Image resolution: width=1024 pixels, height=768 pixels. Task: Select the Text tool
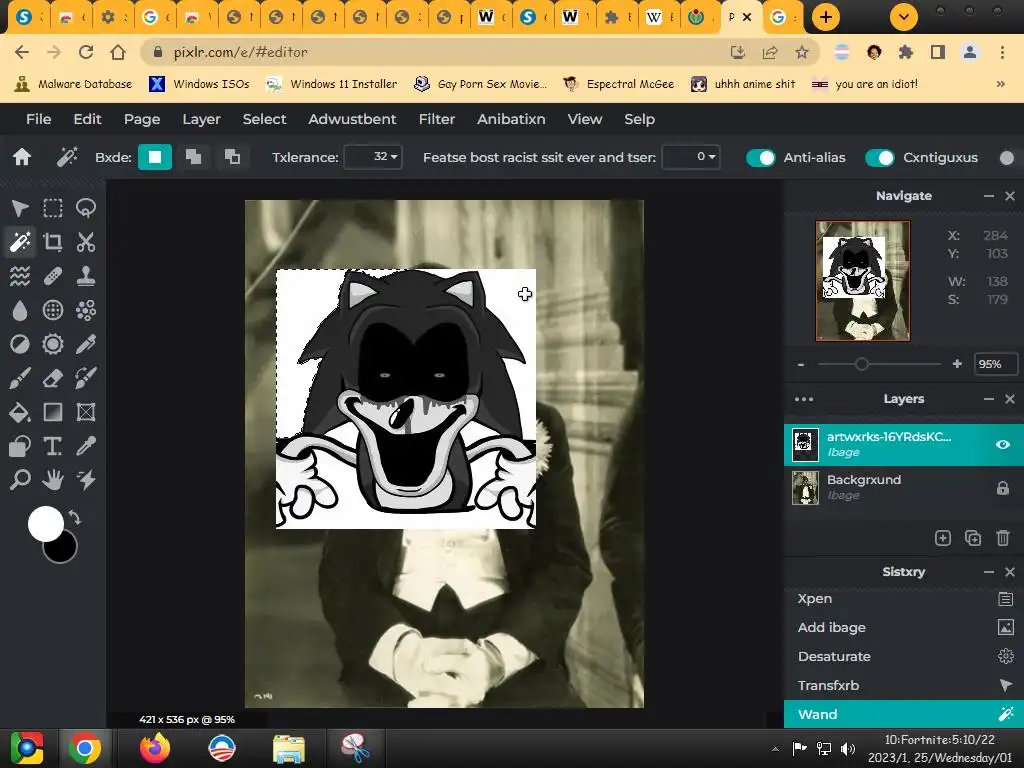53,446
